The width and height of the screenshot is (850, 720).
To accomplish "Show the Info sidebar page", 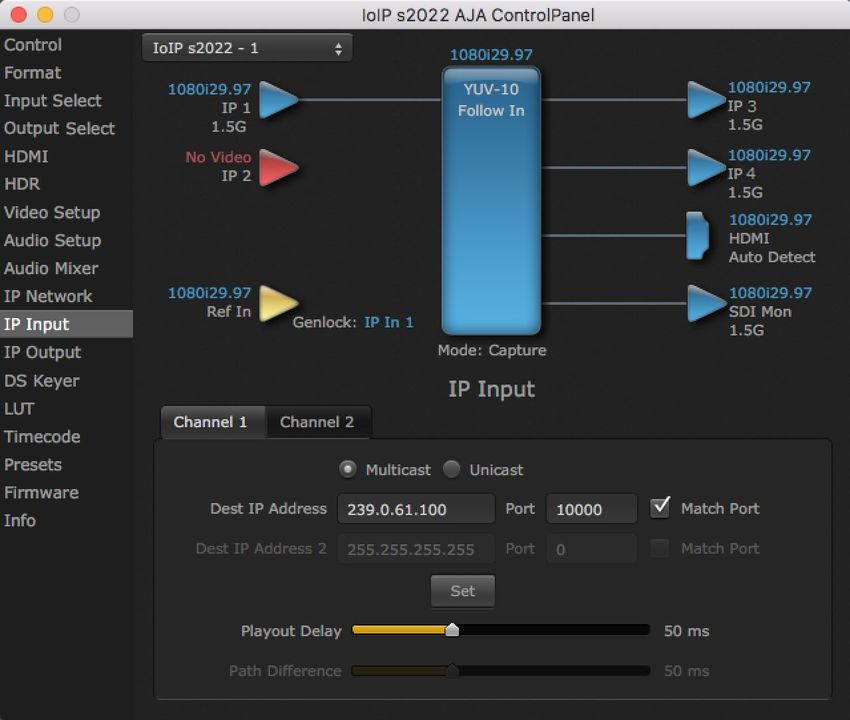I will [x=66, y=520].
